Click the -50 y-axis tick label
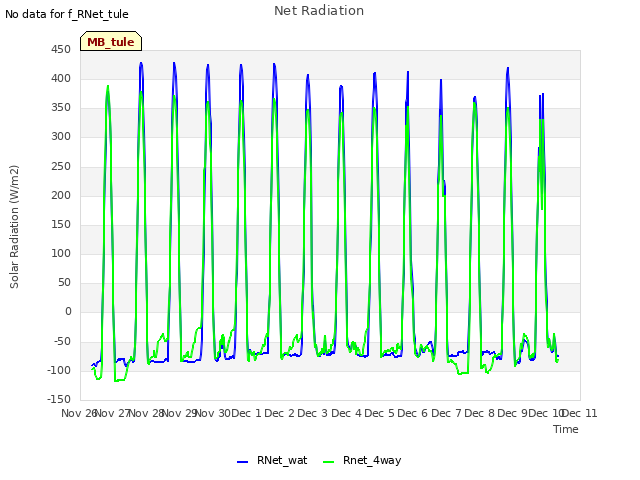640x480 pixels. (62, 341)
